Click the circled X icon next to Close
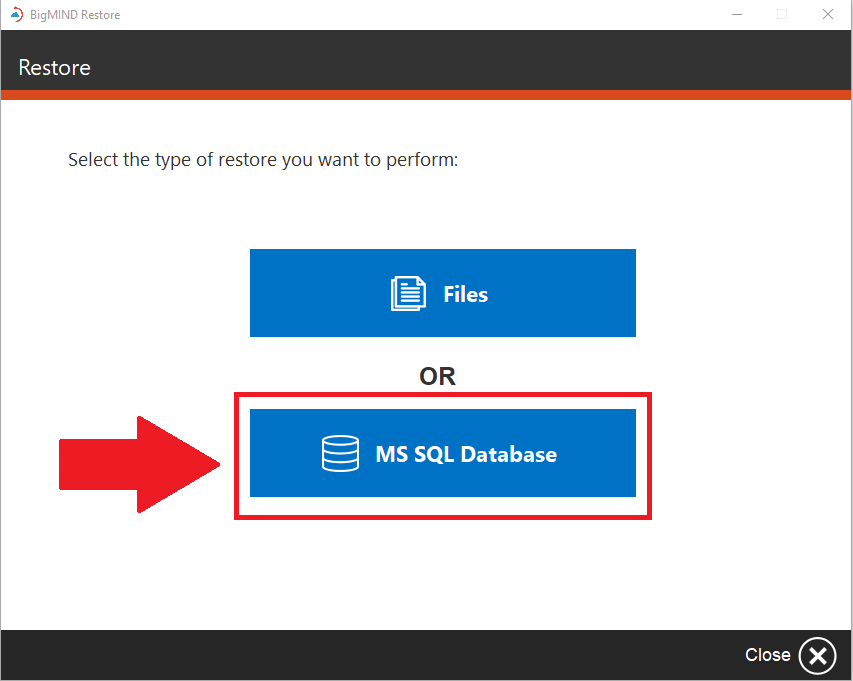853x681 pixels. (817, 655)
